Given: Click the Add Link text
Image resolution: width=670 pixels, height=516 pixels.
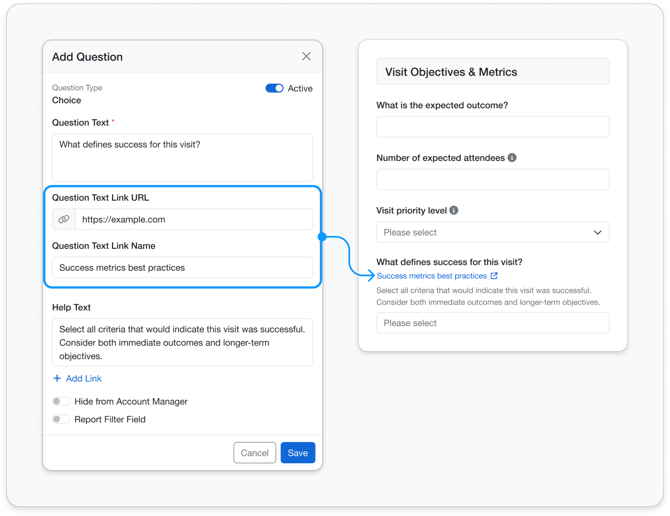Looking at the screenshot, I should click(x=84, y=378).
